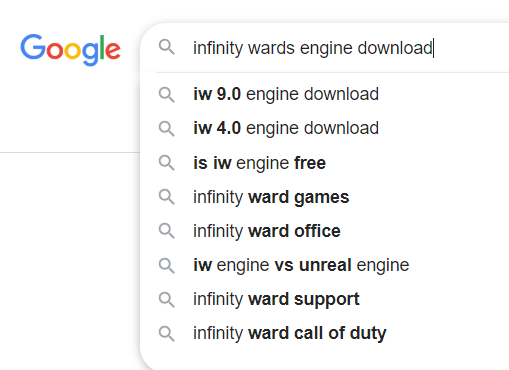Image resolution: width=509 pixels, height=370 pixels.
Task: Select suggestion 'infinity ward support'
Action: pyautogui.click(x=325, y=299)
